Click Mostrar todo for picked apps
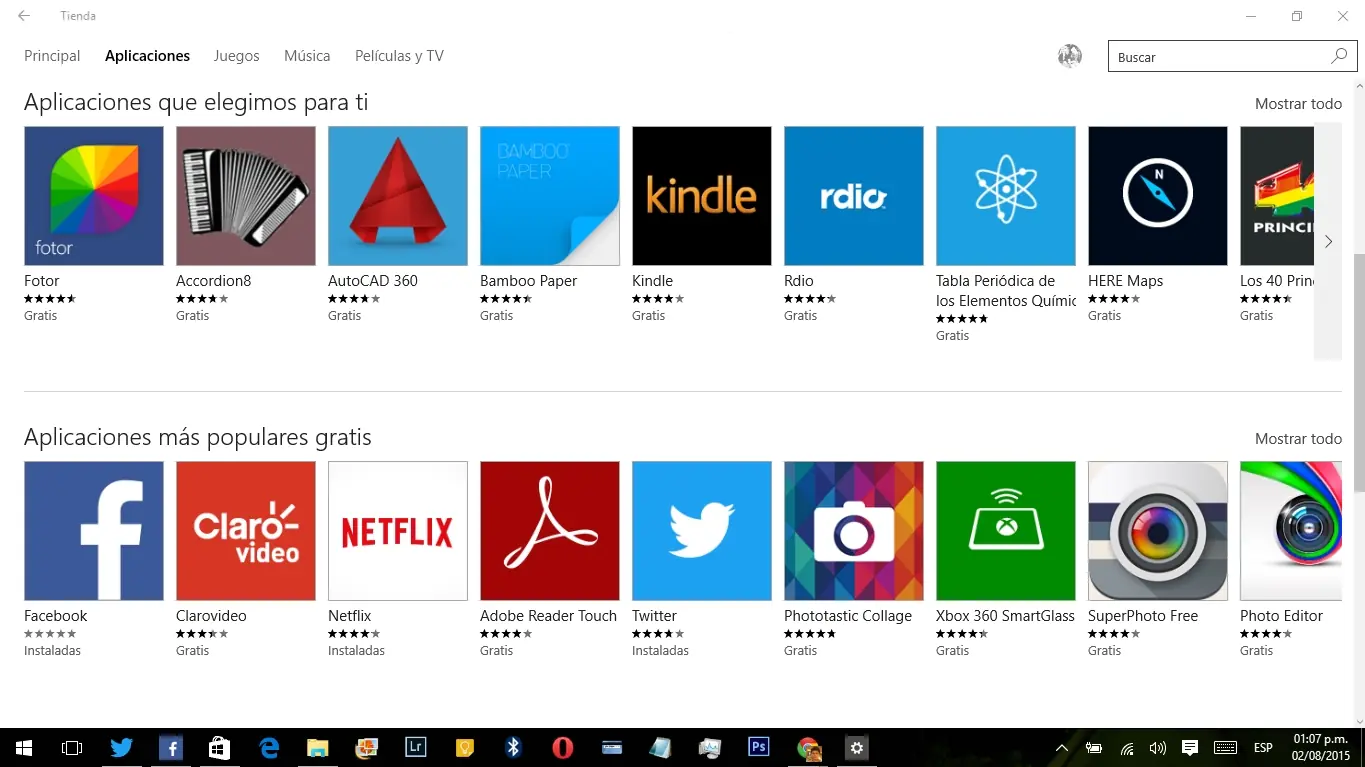1365x767 pixels. pyautogui.click(x=1298, y=104)
